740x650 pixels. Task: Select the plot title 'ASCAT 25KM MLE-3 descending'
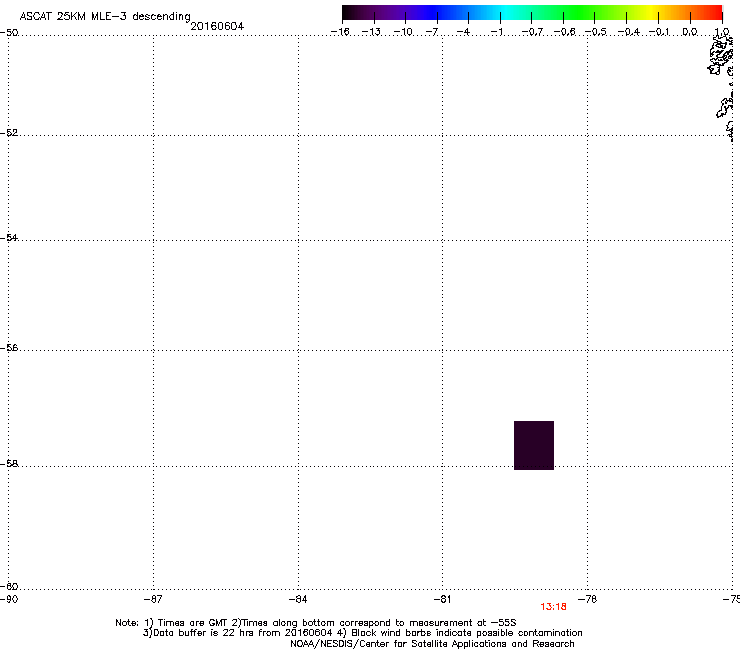[x=105, y=17]
